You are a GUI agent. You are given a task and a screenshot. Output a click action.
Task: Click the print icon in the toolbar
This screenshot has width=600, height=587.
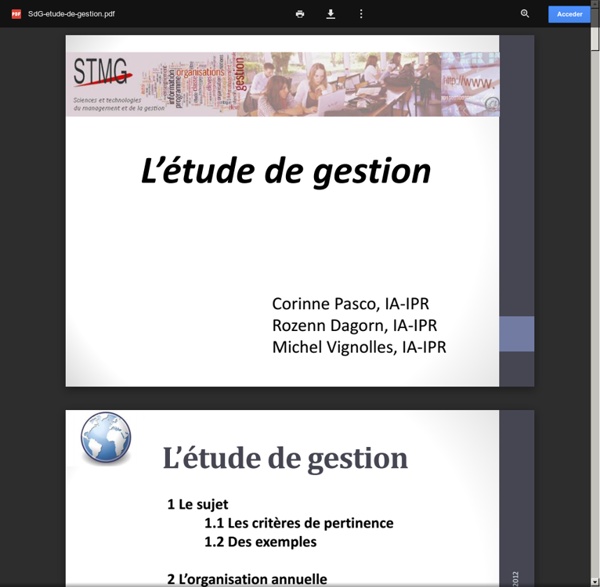point(300,14)
